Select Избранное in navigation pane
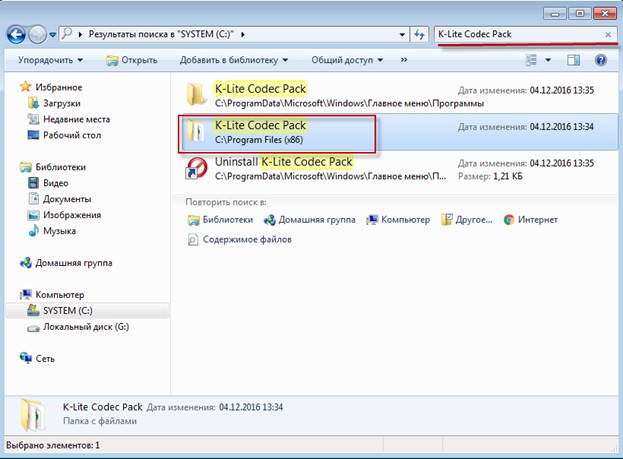 pos(58,87)
